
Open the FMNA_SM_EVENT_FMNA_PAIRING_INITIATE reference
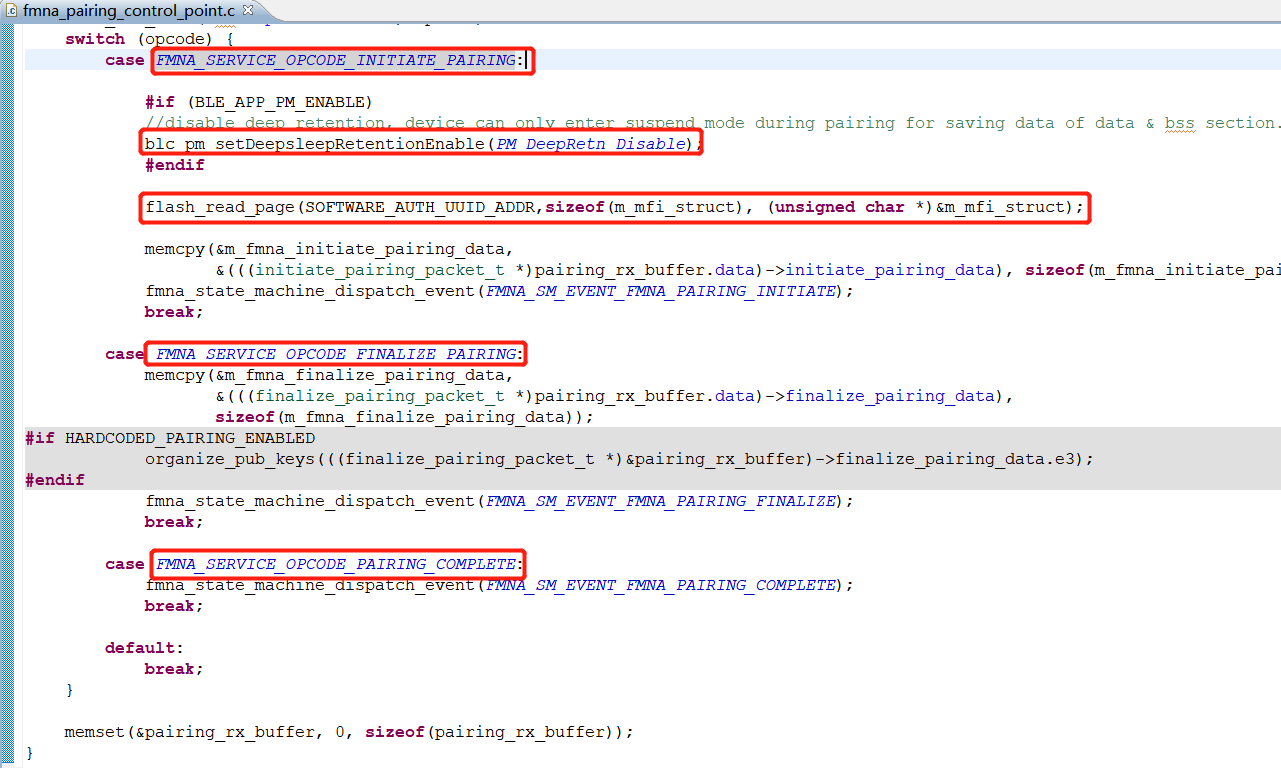pyautogui.click(x=660, y=290)
